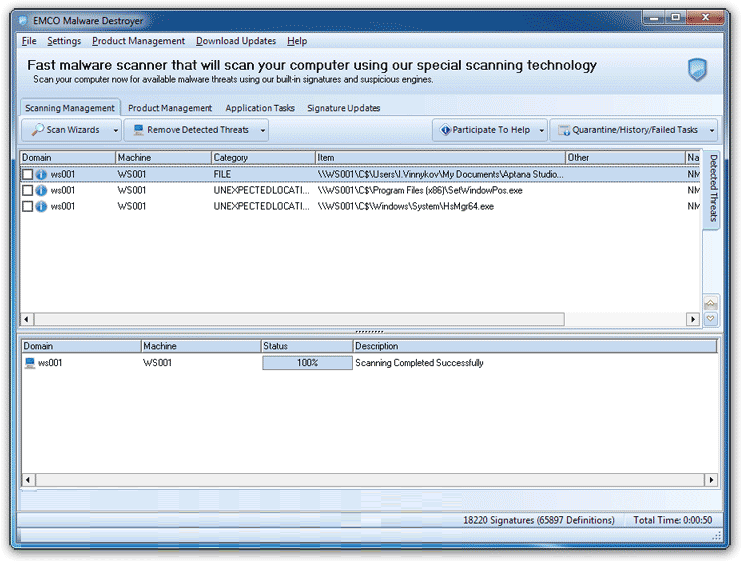Select the SetWindowPos.exe item path

tap(420, 191)
